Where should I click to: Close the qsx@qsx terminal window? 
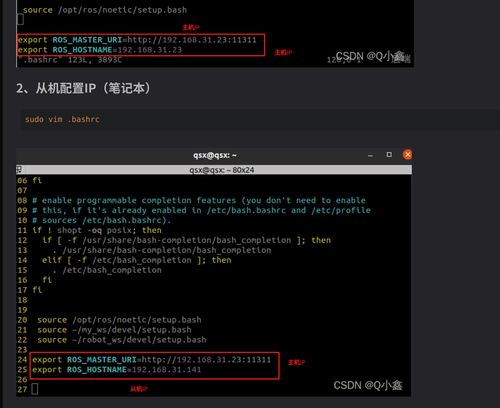407,155
